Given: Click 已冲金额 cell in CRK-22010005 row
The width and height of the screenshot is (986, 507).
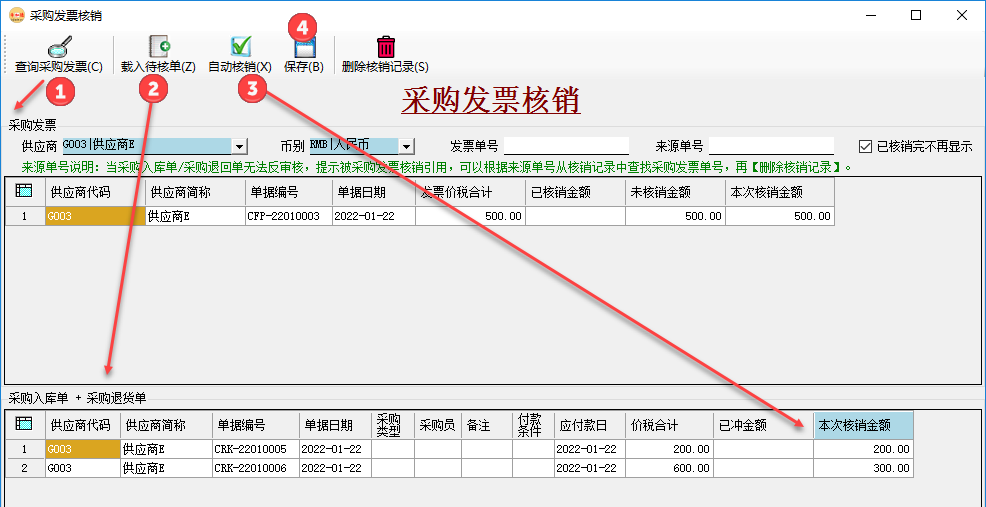Looking at the screenshot, I should 763,449.
